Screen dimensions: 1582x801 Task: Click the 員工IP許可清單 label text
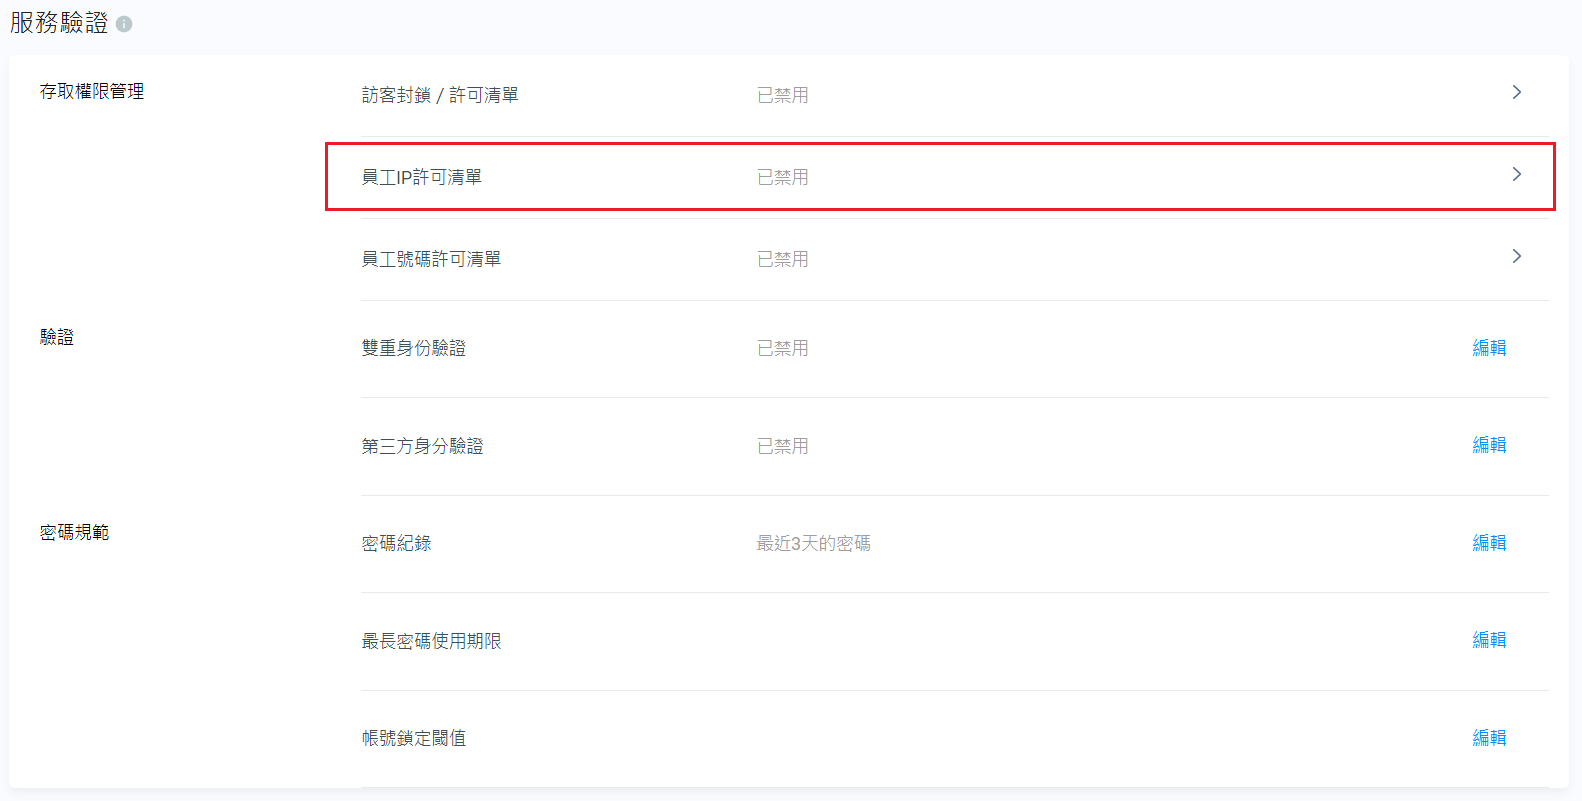(x=421, y=177)
